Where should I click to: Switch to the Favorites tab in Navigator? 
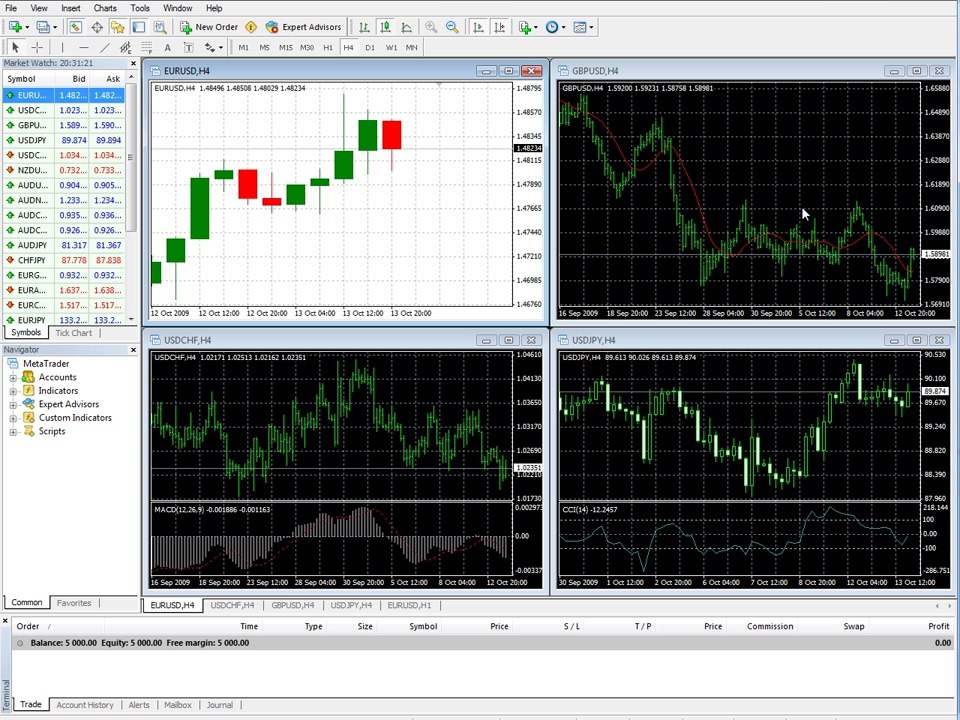(x=73, y=603)
